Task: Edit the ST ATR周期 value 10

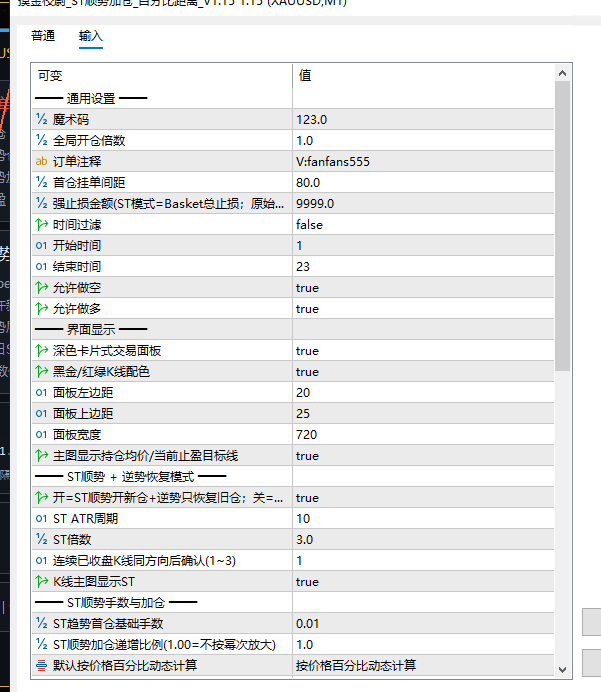Action: pos(423,519)
